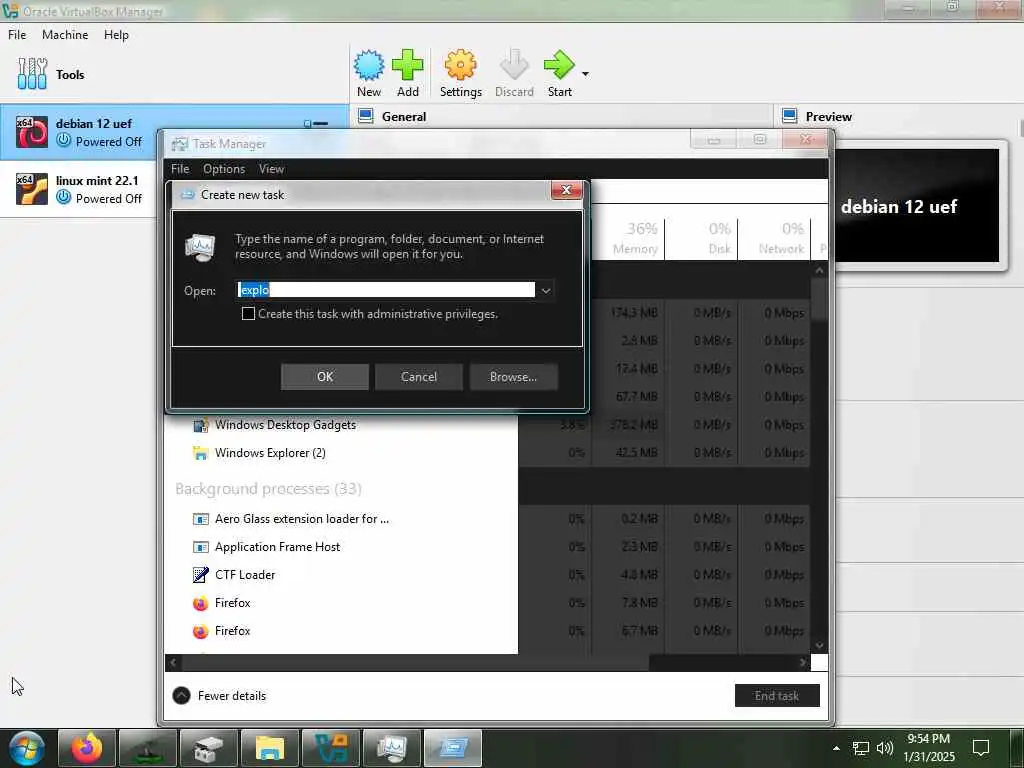Close the Create new task dialog

566,190
